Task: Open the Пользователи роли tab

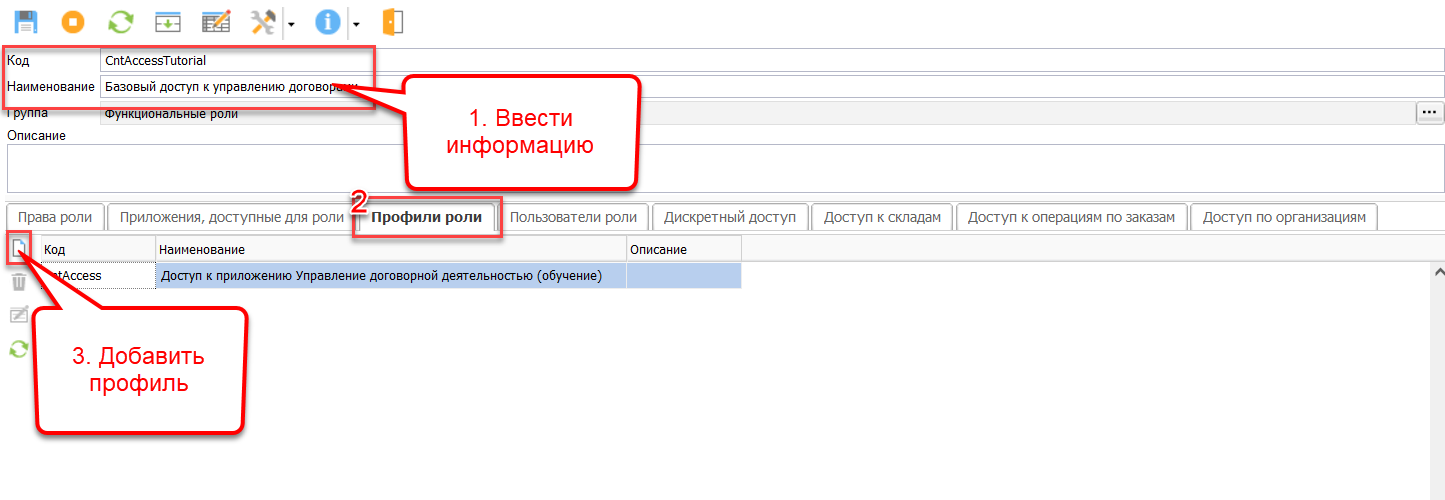Action: [x=573, y=217]
